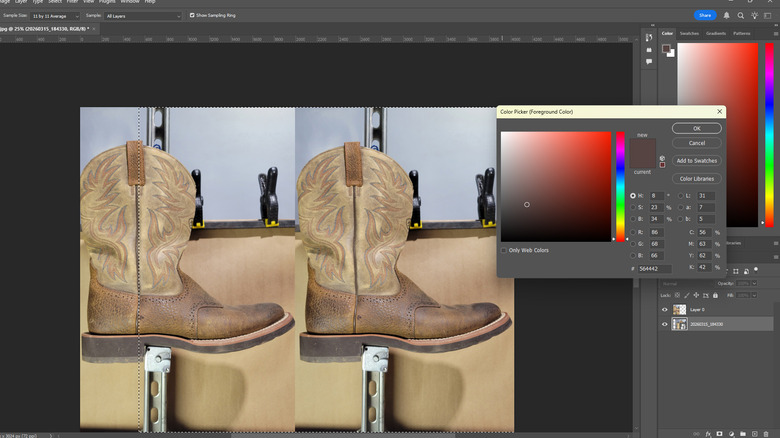Click the hue strip in the Color panel
This screenshot has width=780, height=438.
[769, 134]
